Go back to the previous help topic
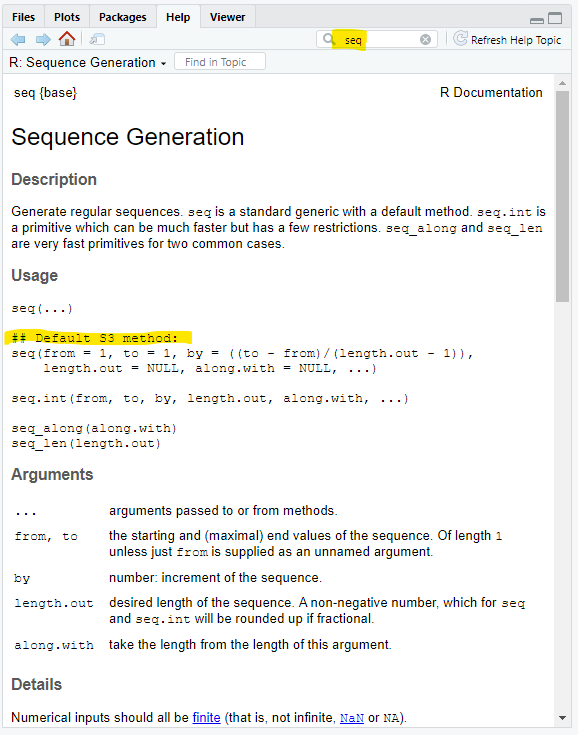578x735 pixels. (x=18, y=39)
